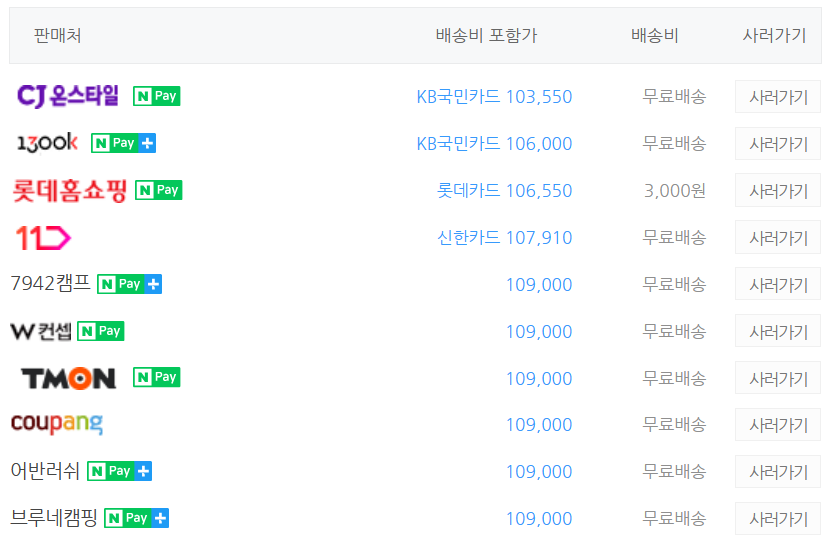Click 무료배송 text in coupang row
Image resolution: width=826 pixels, height=551 pixels.
pos(674,425)
